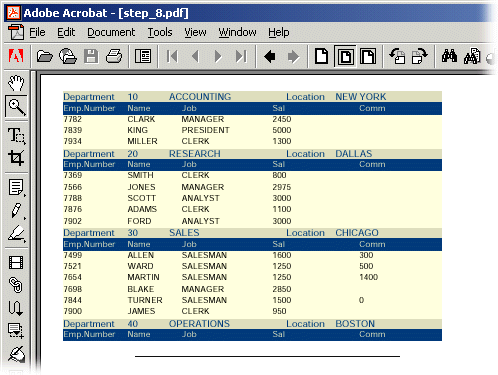Select the Movie filmstrip tool
498x375 pixels.
tap(16, 263)
